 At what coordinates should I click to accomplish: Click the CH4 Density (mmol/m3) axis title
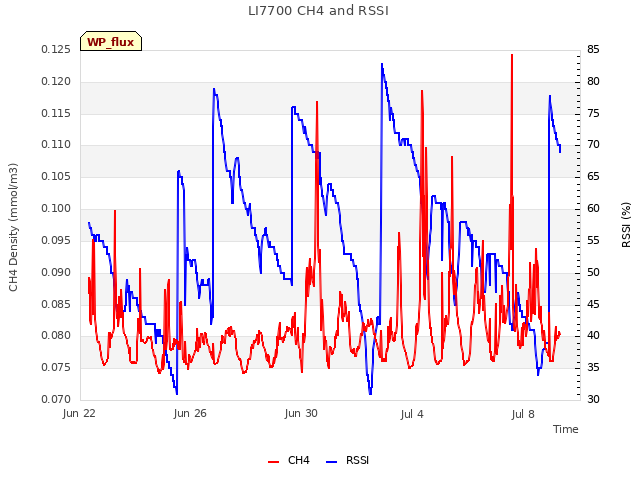tap(13, 227)
